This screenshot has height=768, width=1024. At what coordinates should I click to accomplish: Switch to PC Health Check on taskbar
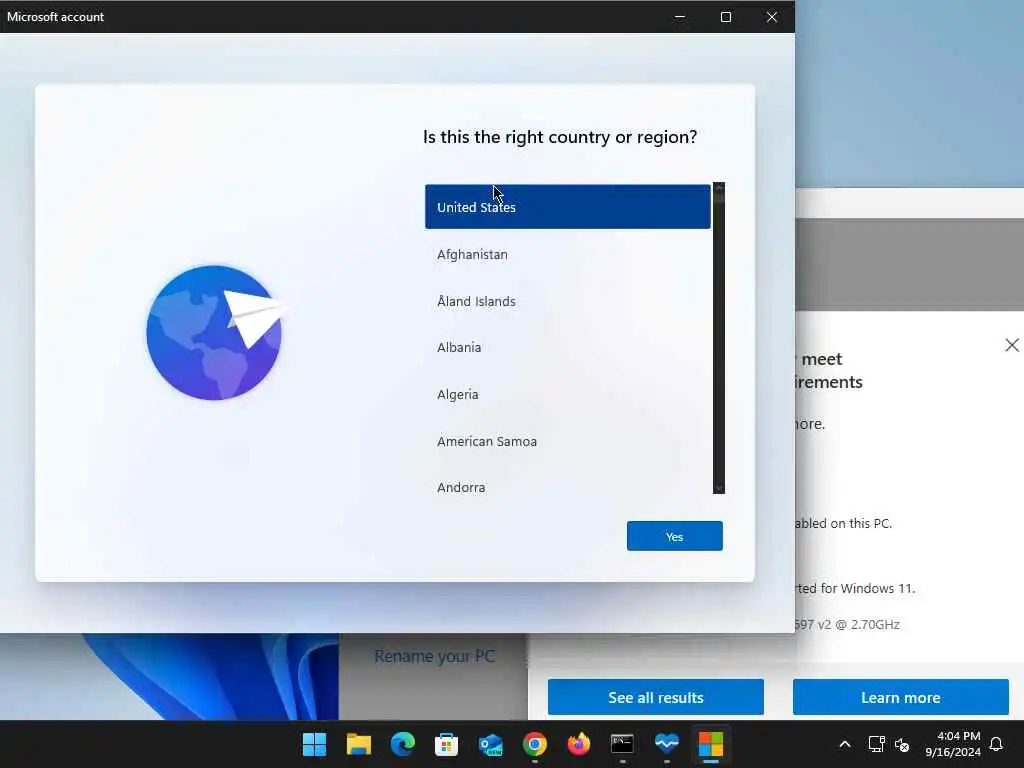tap(667, 744)
